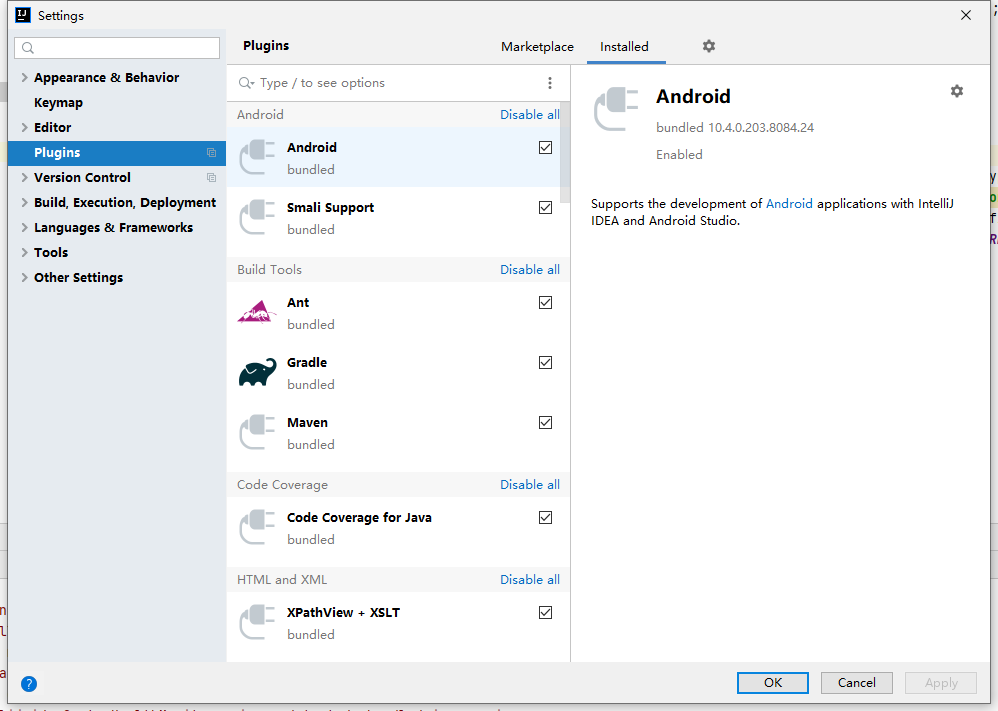Select Keymap in settings tree
This screenshot has height=711, width=998.
coord(59,102)
